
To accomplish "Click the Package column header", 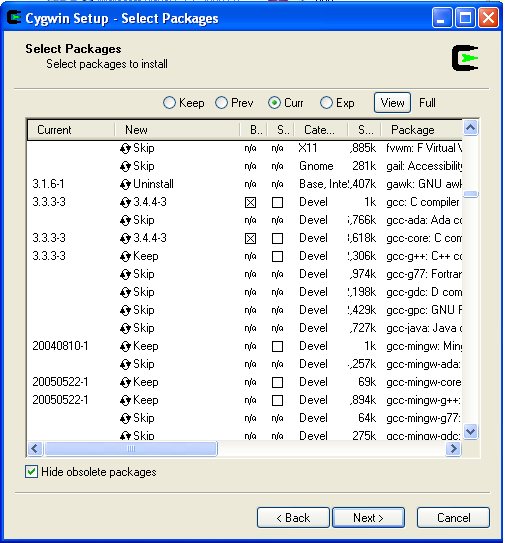I will pyautogui.click(x=422, y=130).
